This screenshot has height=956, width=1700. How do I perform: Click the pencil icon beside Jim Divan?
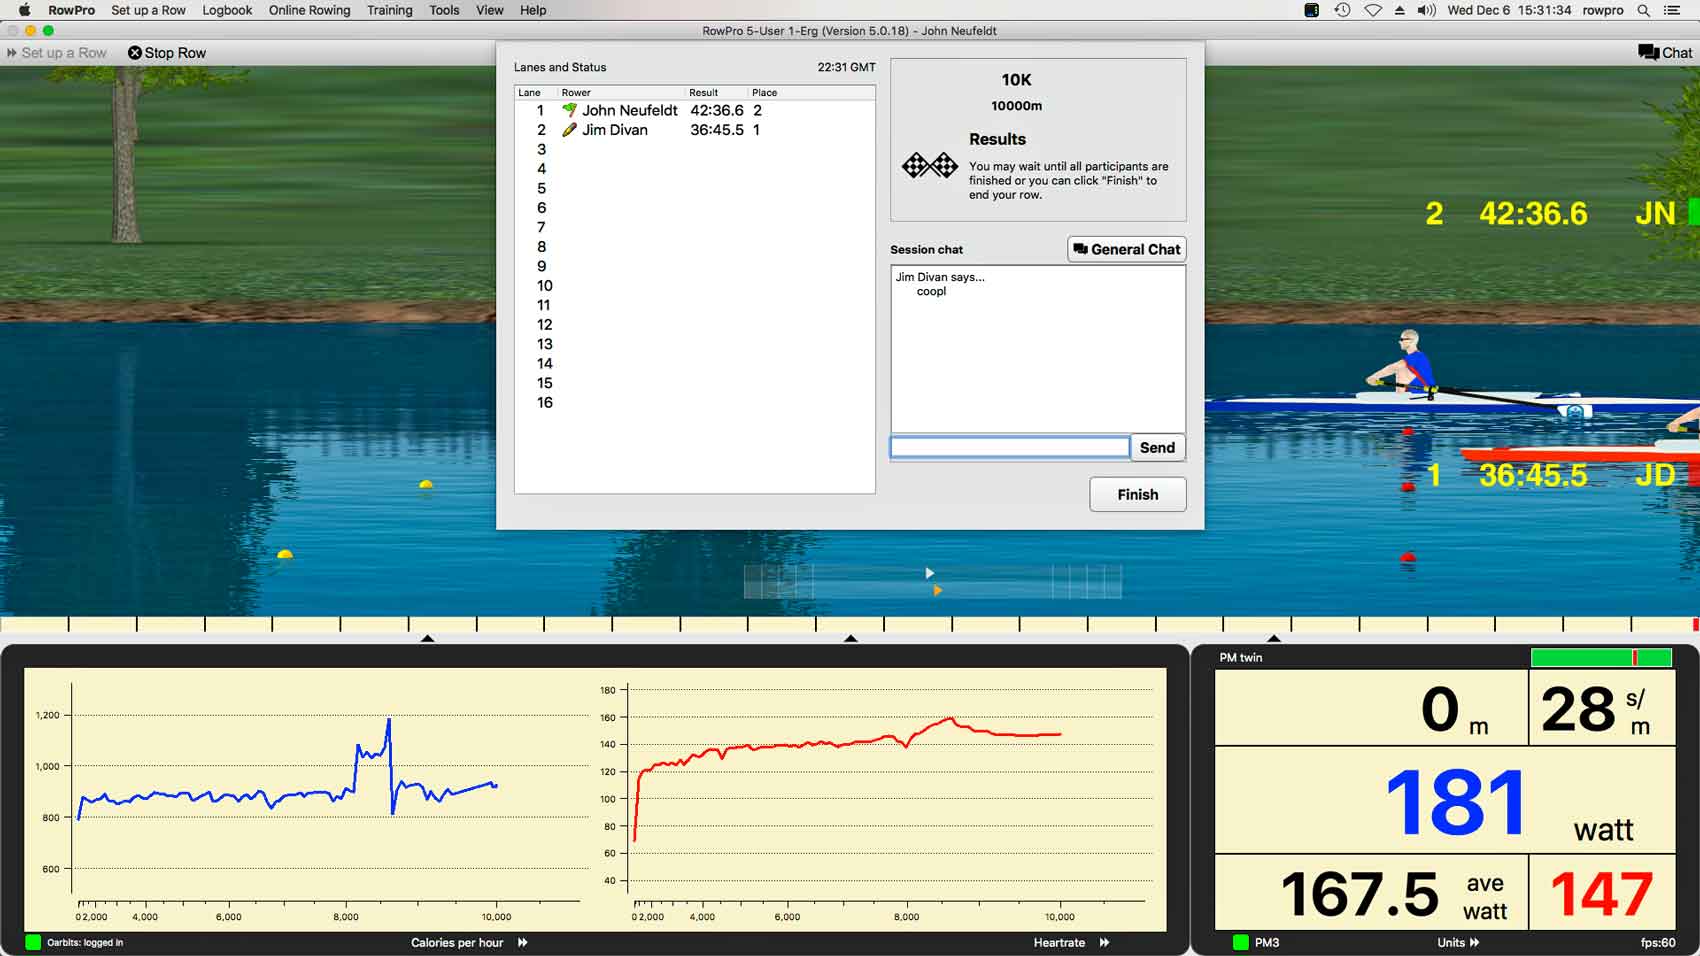point(569,130)
